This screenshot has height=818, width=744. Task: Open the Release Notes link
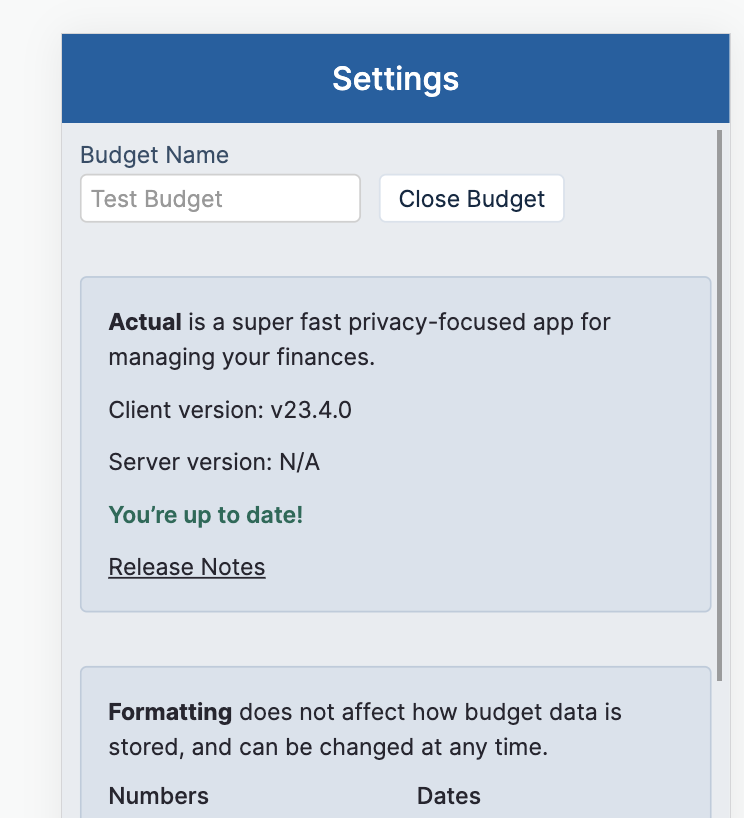(187, 567)
